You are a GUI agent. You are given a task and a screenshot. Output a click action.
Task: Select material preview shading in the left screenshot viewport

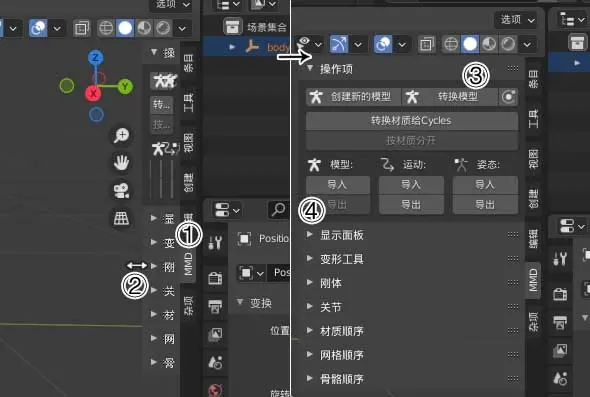pyautogui.click(x=144, y=28)
